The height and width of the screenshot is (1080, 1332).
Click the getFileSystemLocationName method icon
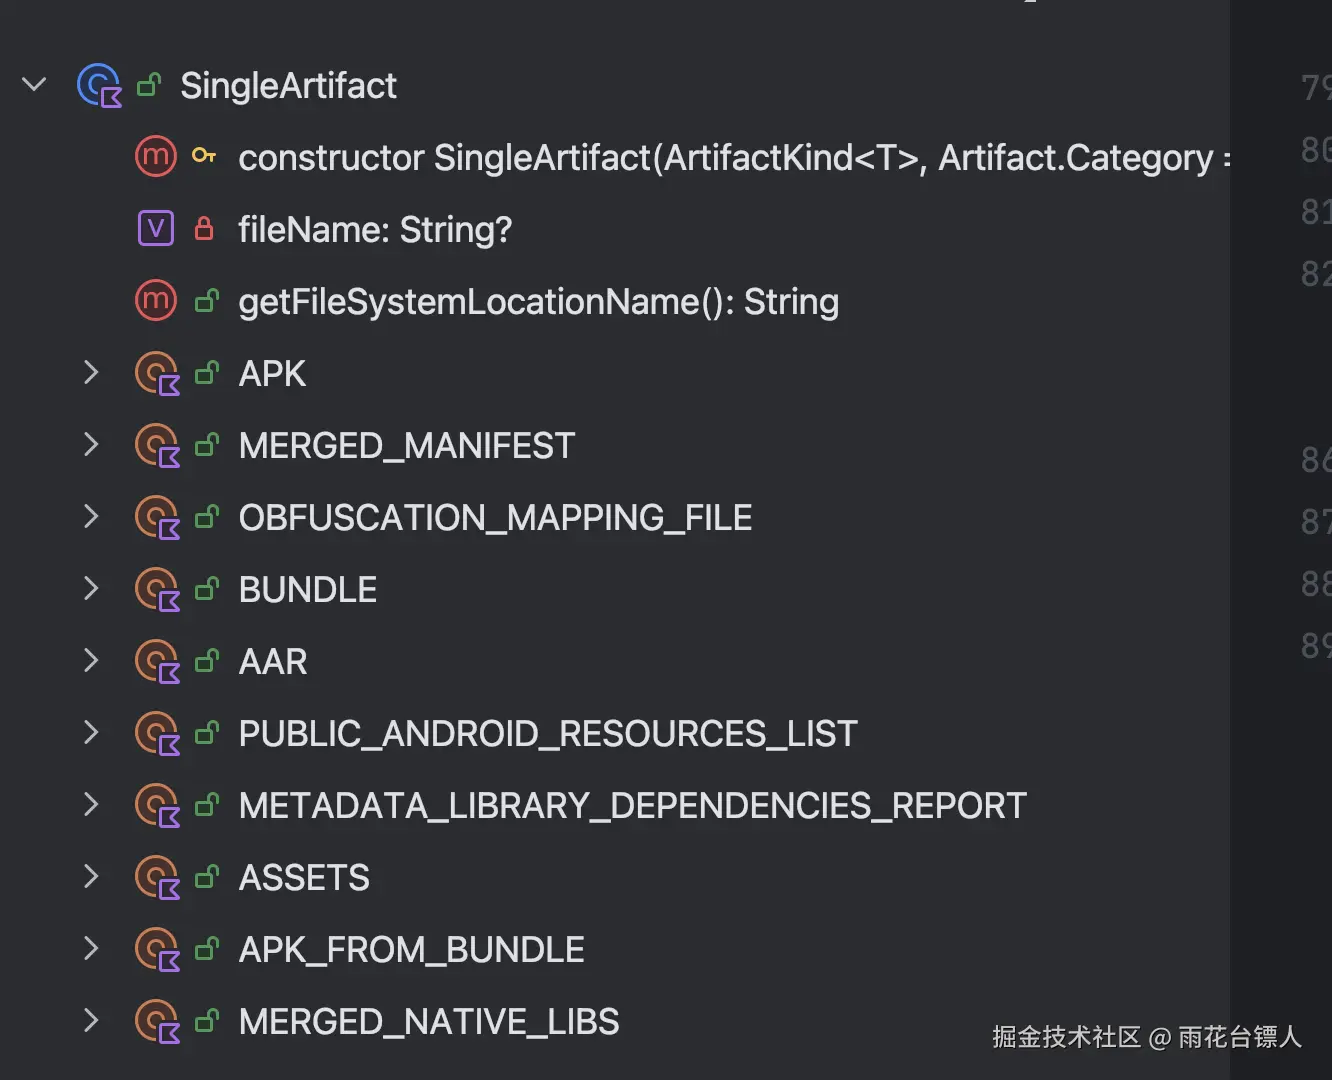[x=156, y=301]
